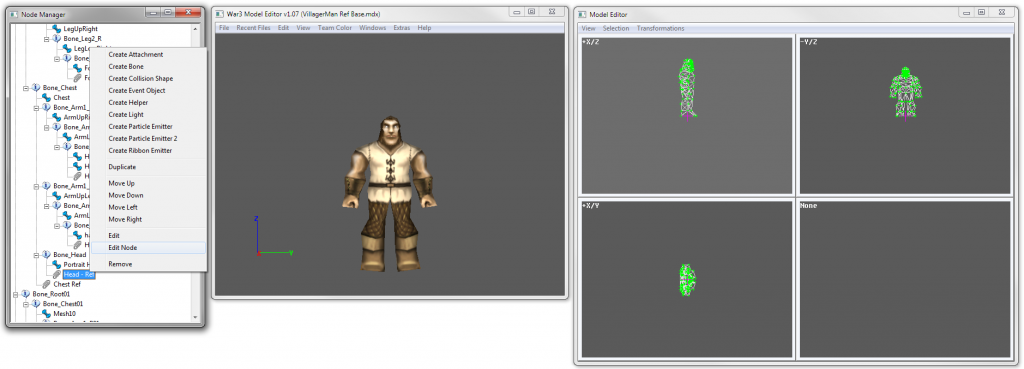This screenshot has height=369, width=1024.
Task: Select the Bone_Chest01 tree row
Action: [x=63, y=304]
